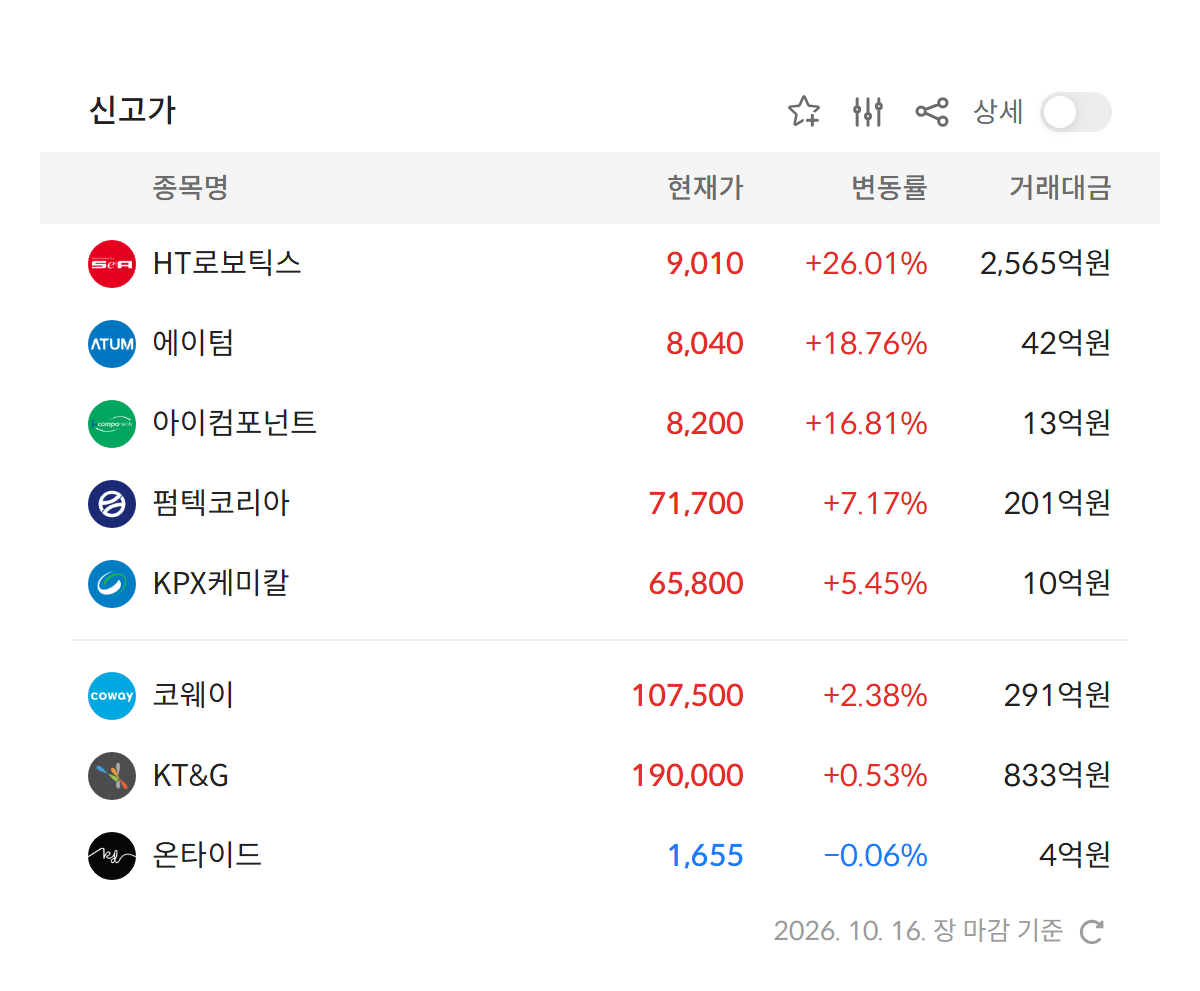
Task: Click the +7.17% change value
Action: (875, 504)
